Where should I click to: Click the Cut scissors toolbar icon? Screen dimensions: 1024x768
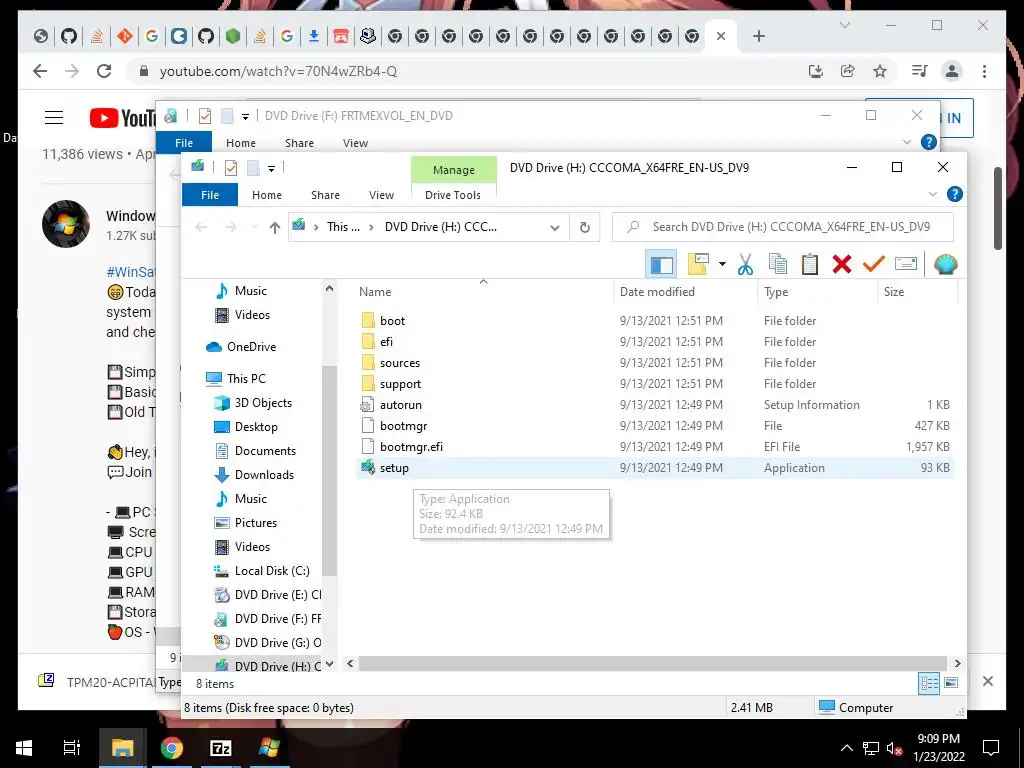[745, 264]
